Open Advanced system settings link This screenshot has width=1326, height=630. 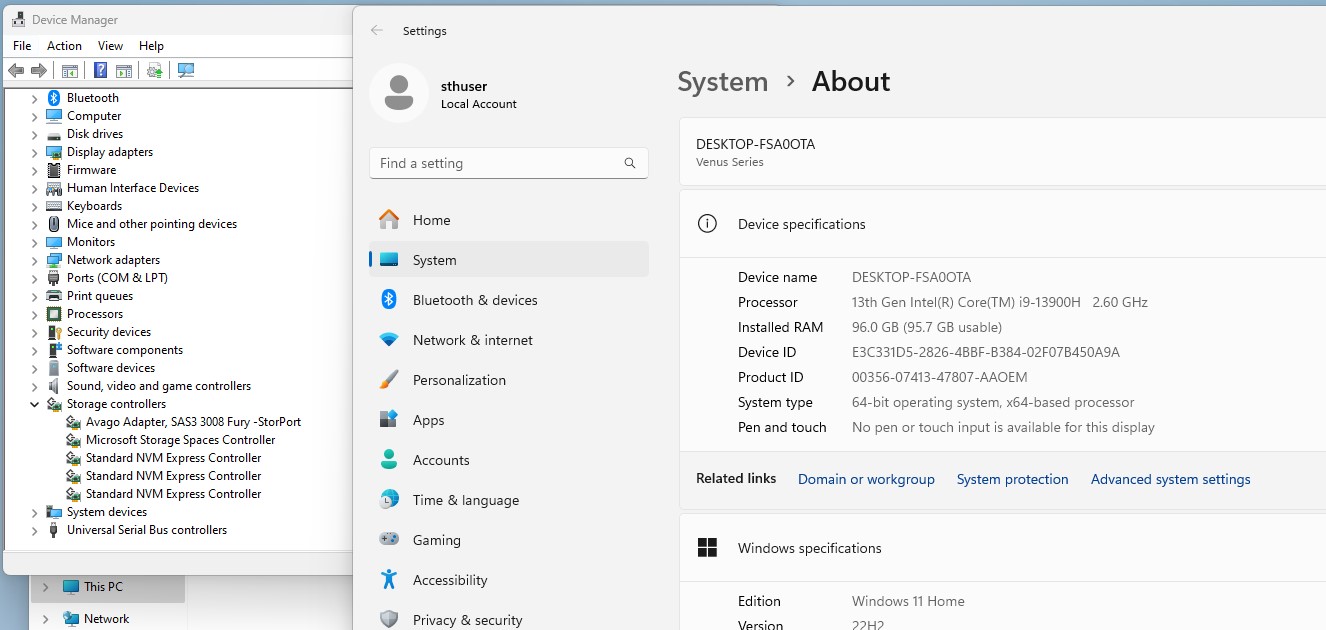[x=1170, y=479]
